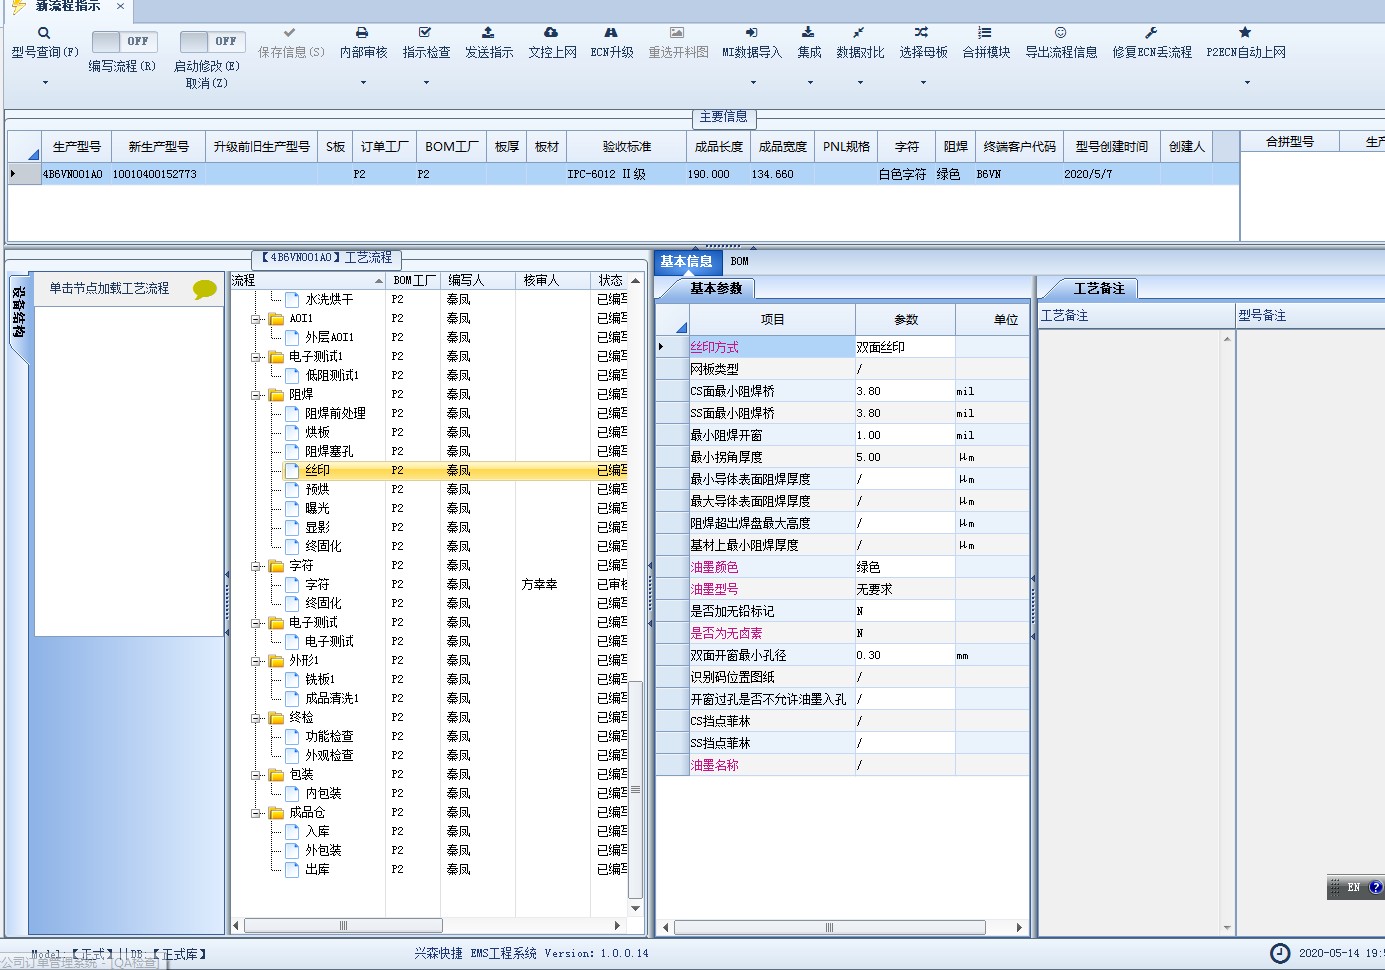This screenshot has width=1385, height=970.
Task: Click the 集成 download icon
Action: coord(808,33)
